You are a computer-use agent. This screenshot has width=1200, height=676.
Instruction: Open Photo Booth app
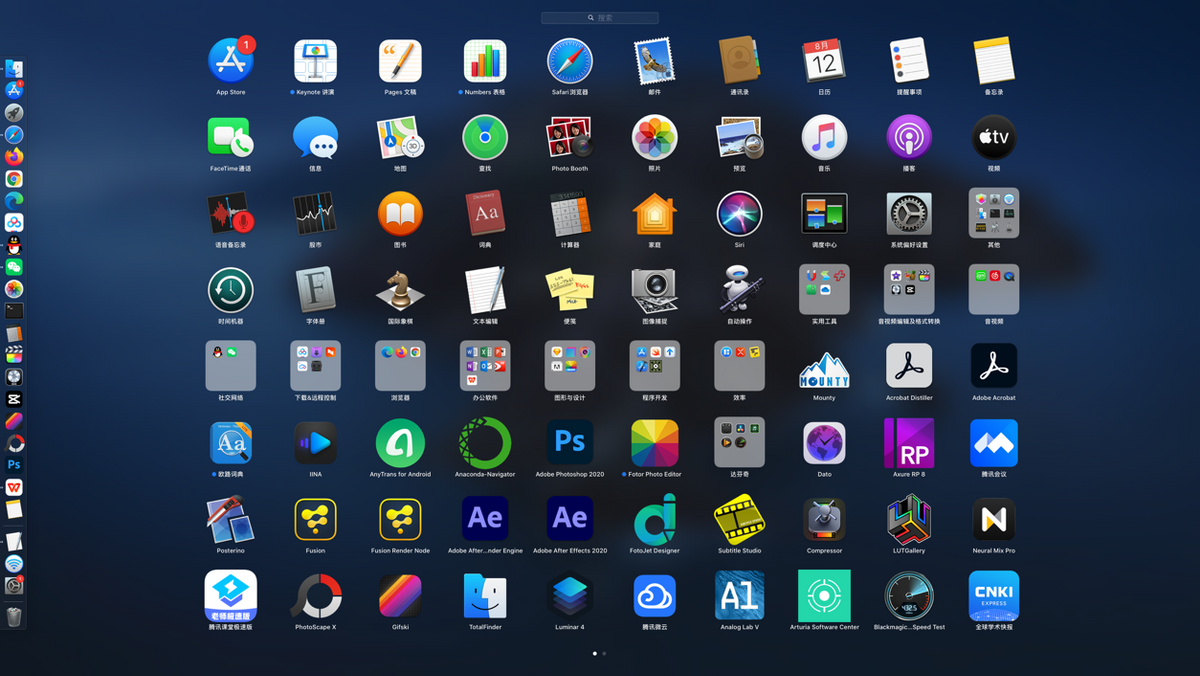pyautogui.click(x=570, y=137)
